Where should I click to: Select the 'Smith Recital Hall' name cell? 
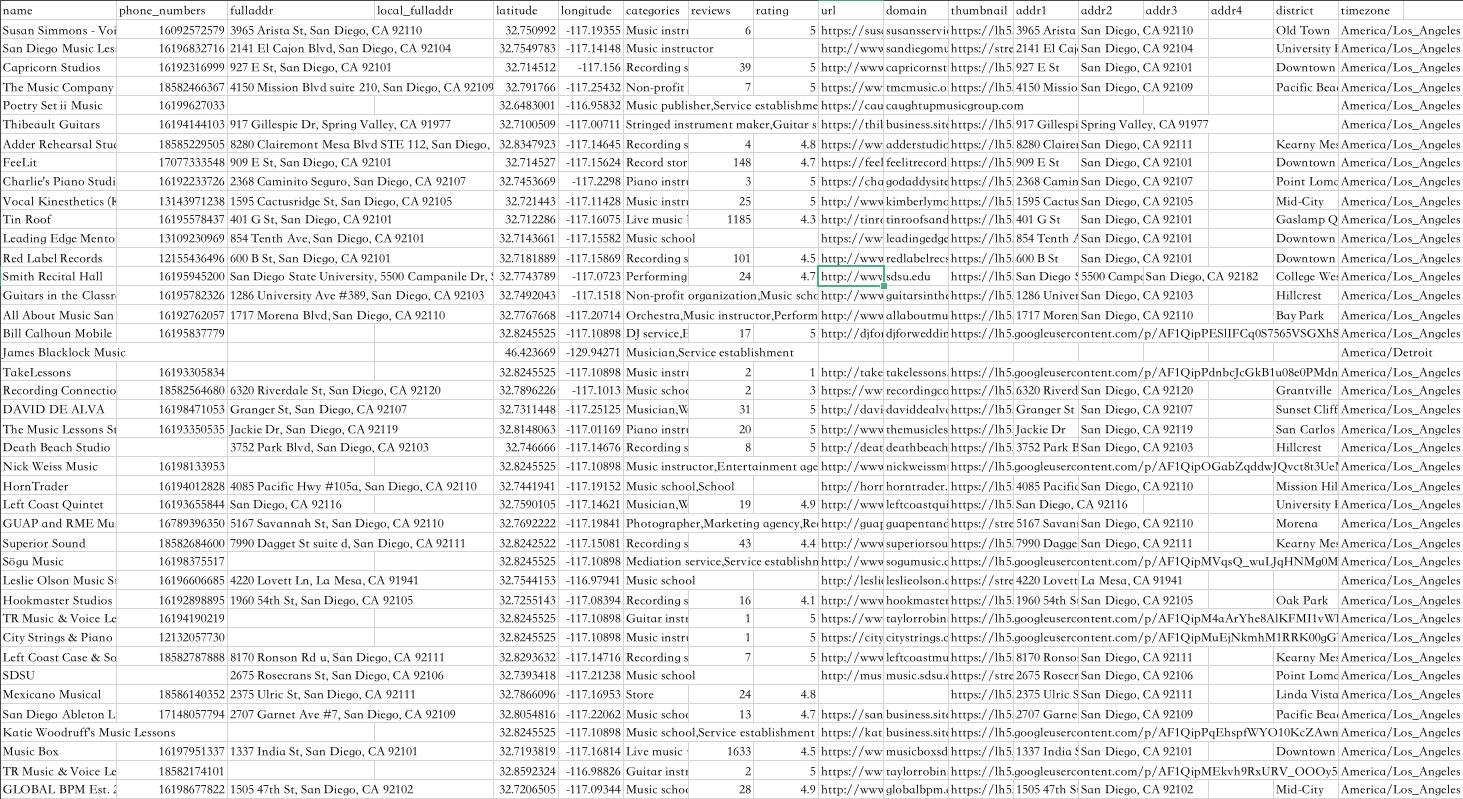[58, 276]
